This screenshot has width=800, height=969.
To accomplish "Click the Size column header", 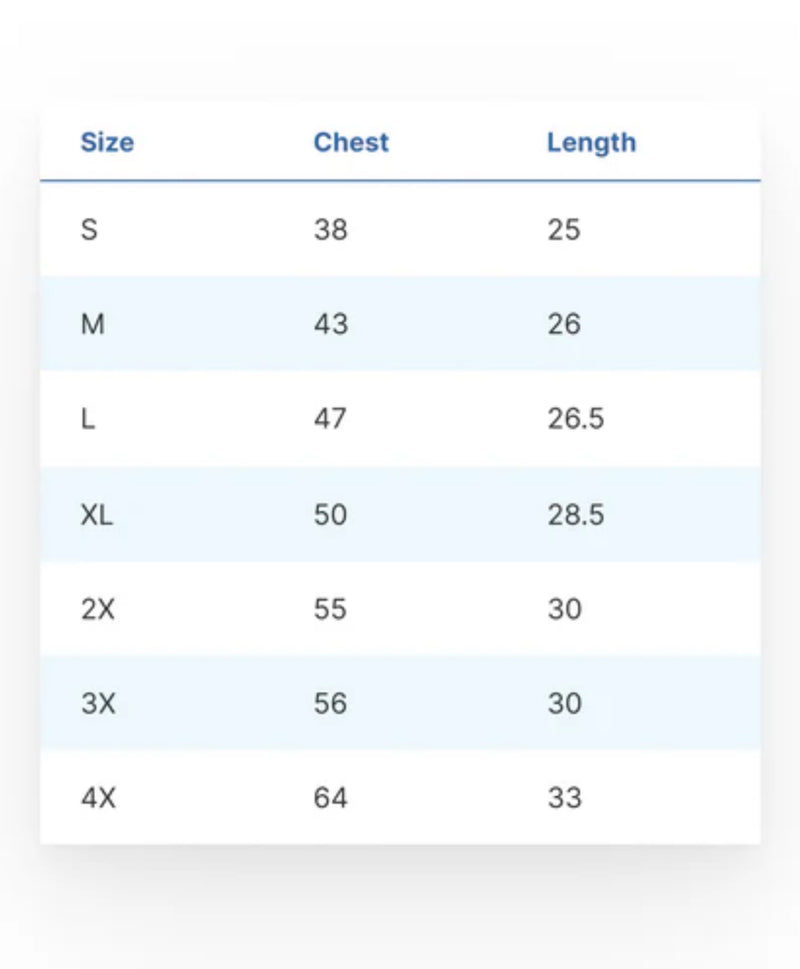I will coord(107,142).
